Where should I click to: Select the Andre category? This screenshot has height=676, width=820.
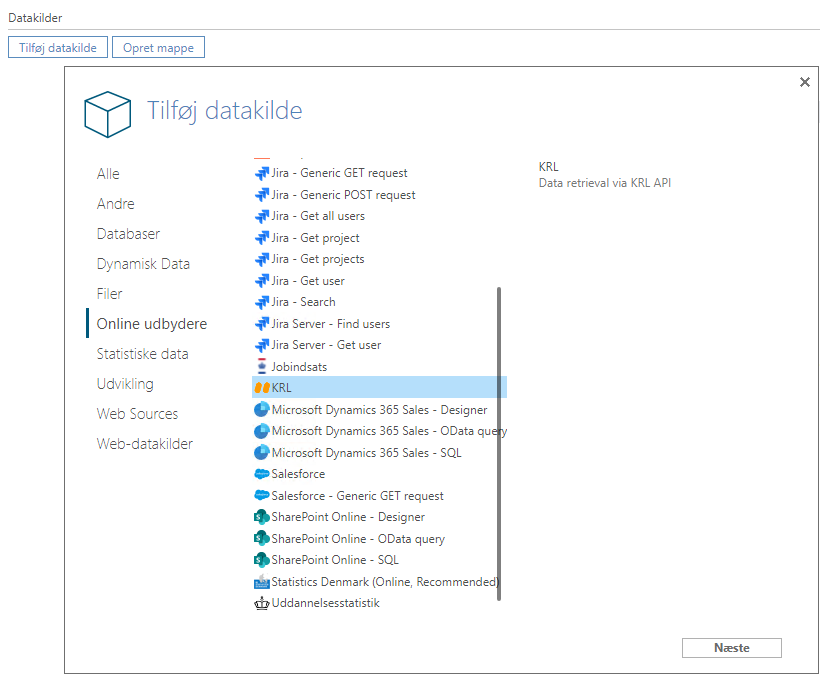[116, 204]
